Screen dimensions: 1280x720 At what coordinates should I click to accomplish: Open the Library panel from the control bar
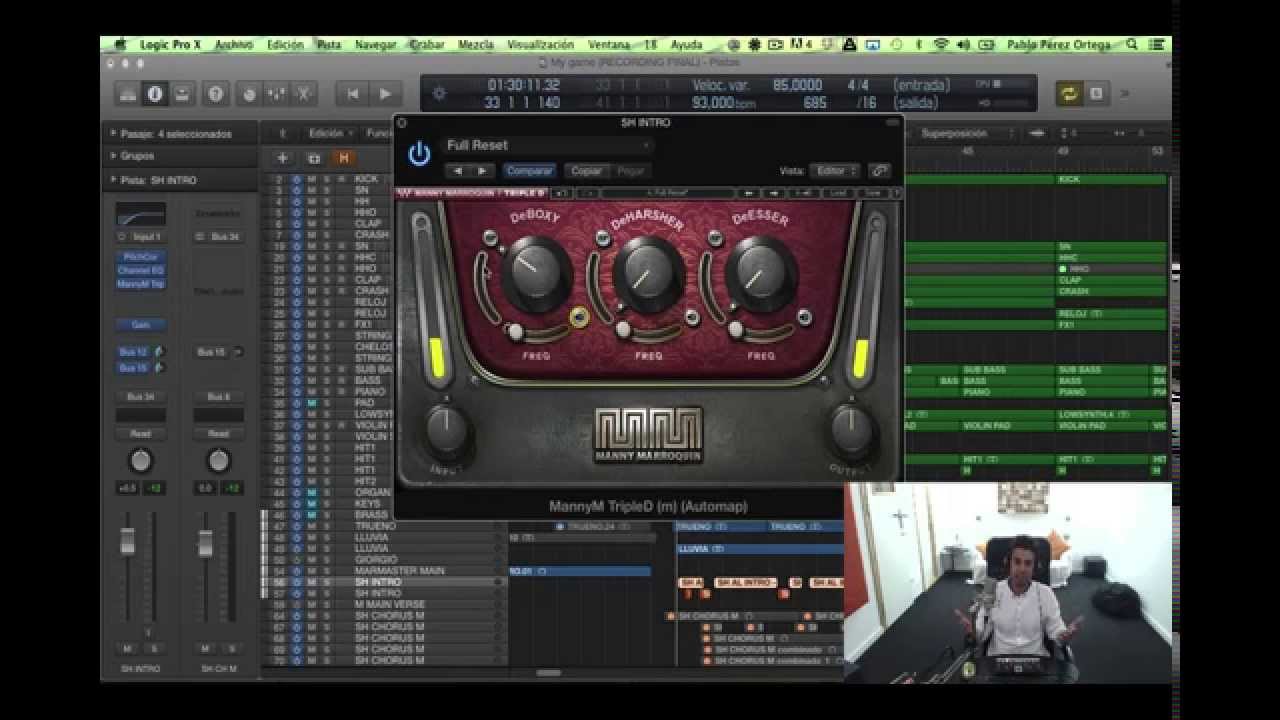pos(127,94)
